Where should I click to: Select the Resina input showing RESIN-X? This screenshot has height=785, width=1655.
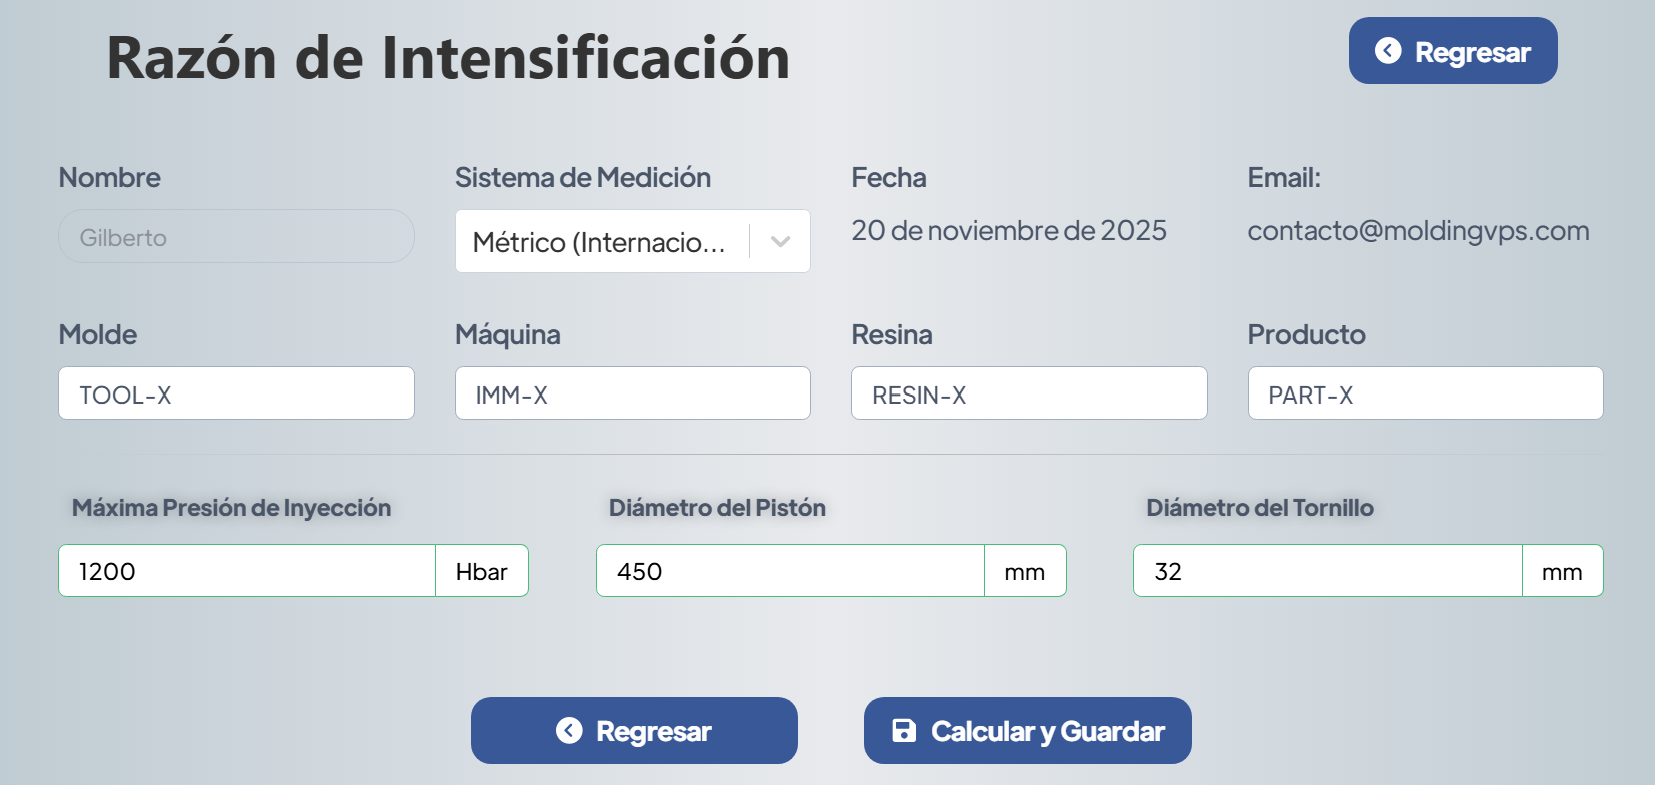1028,394
